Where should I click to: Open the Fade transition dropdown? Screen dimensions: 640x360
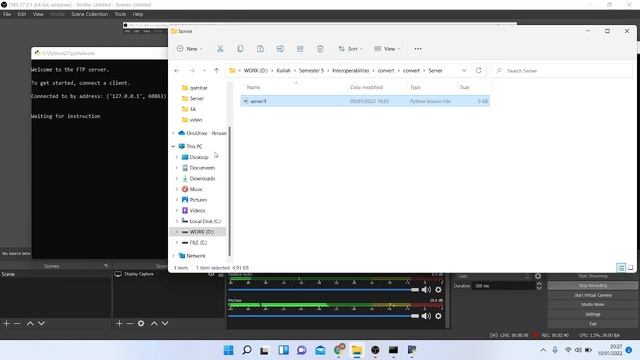pos(492,276)
